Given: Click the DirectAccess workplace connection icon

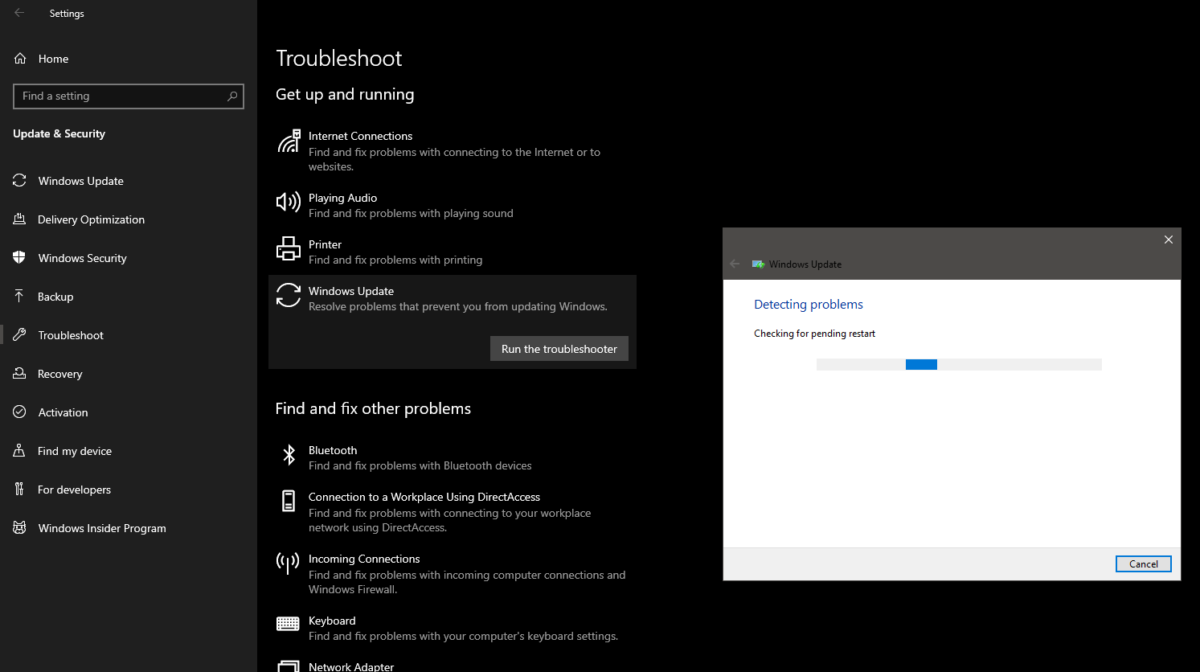Looking at the screenshot, I should point(289,503).
